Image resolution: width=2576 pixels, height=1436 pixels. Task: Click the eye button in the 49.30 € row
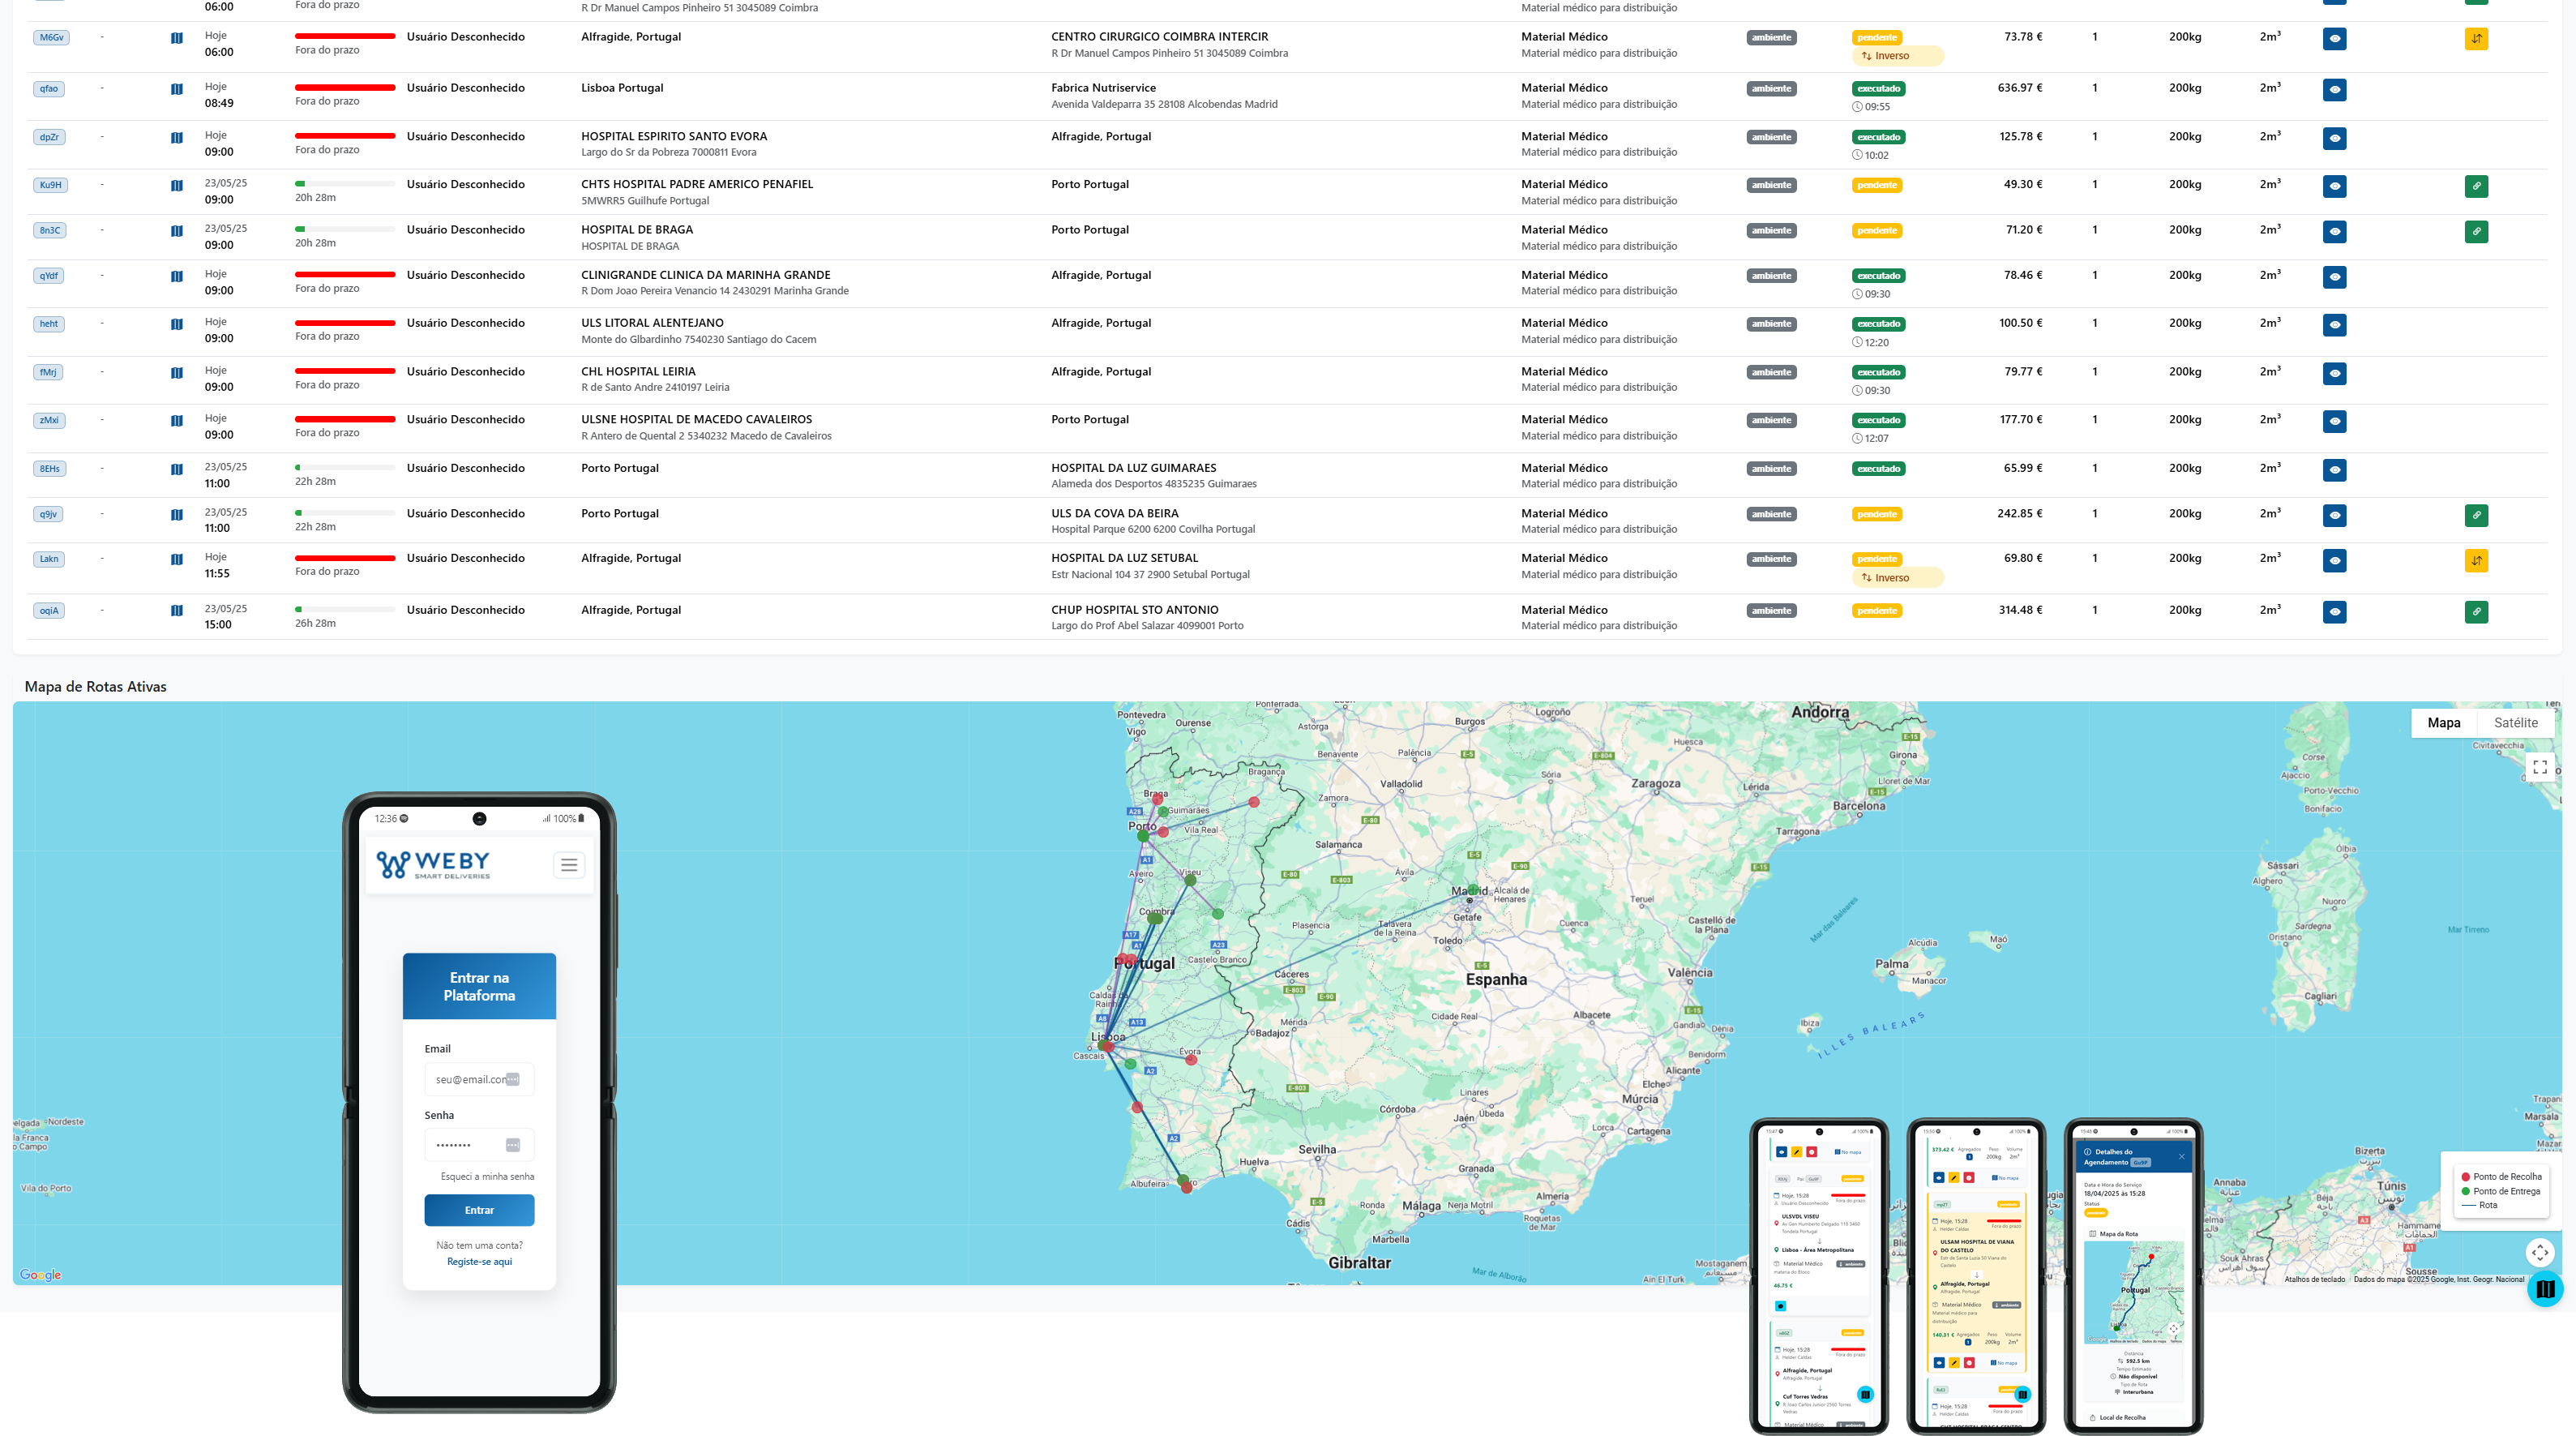point(2334,186)
